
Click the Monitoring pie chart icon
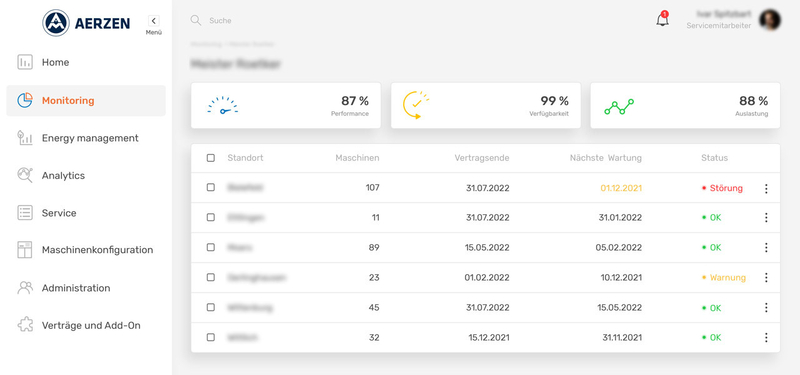pos(24,101)
